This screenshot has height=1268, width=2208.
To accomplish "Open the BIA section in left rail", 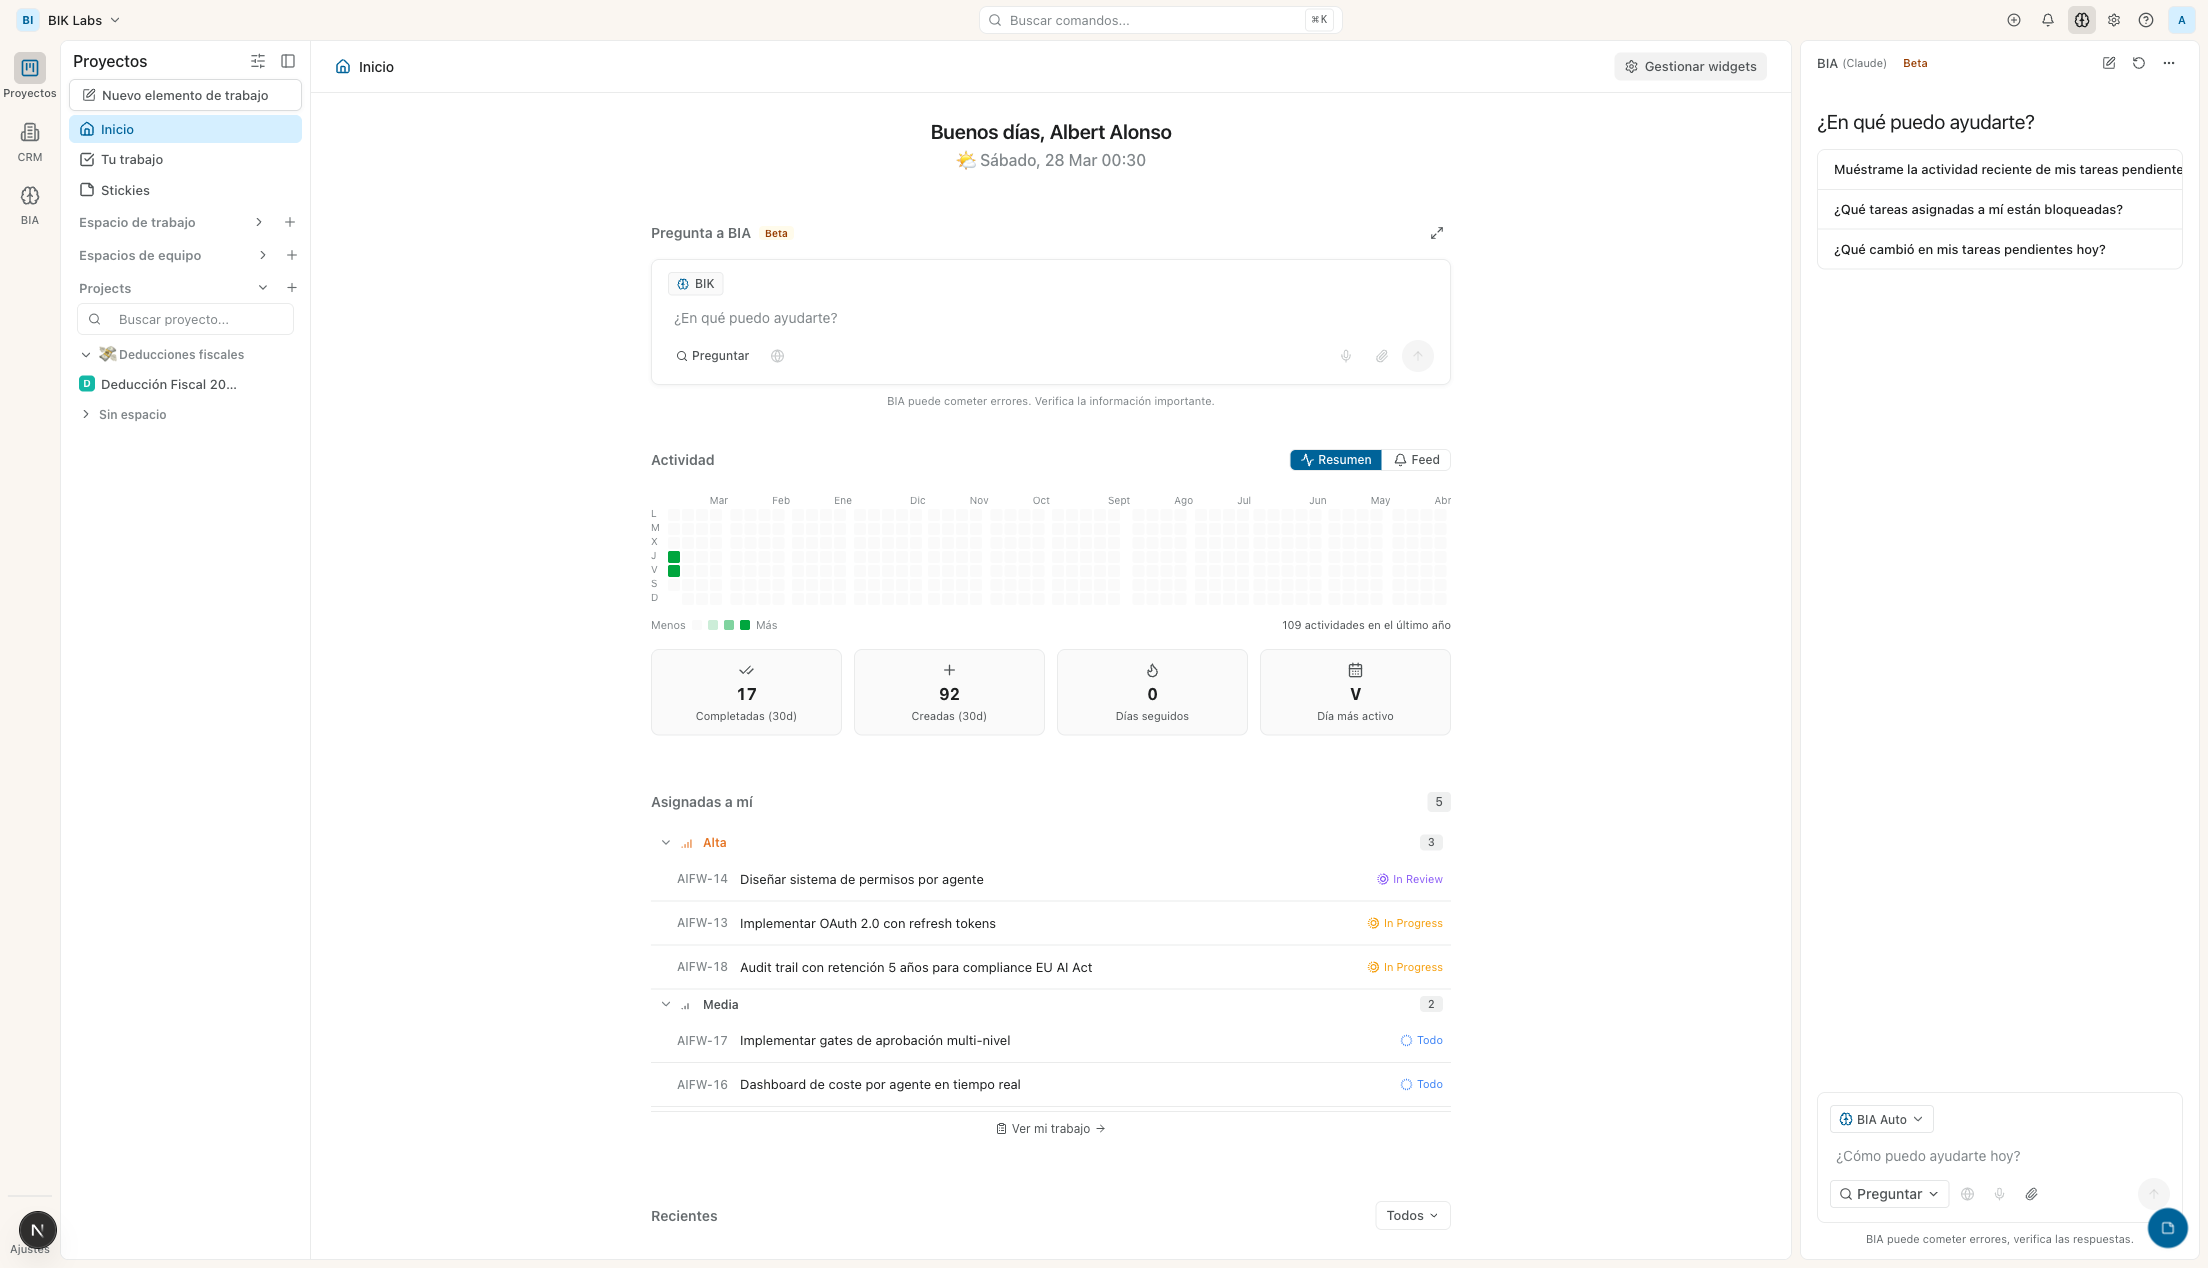I will point(30,204).
